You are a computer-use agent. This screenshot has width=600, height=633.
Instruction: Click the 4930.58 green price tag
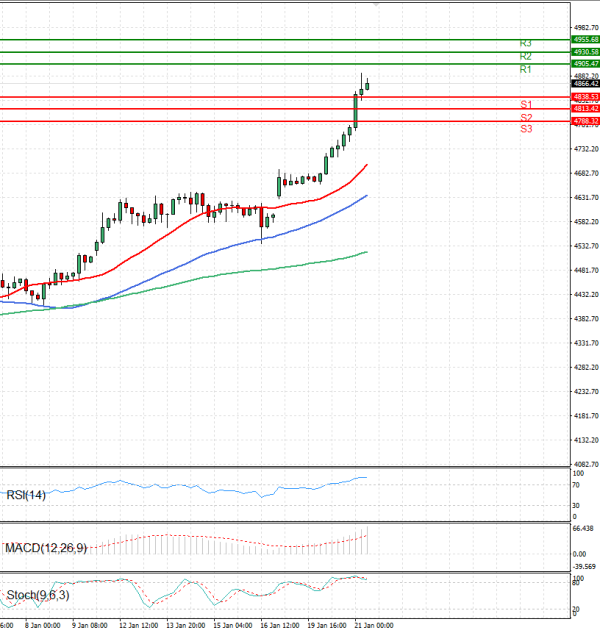click(585, 51)
